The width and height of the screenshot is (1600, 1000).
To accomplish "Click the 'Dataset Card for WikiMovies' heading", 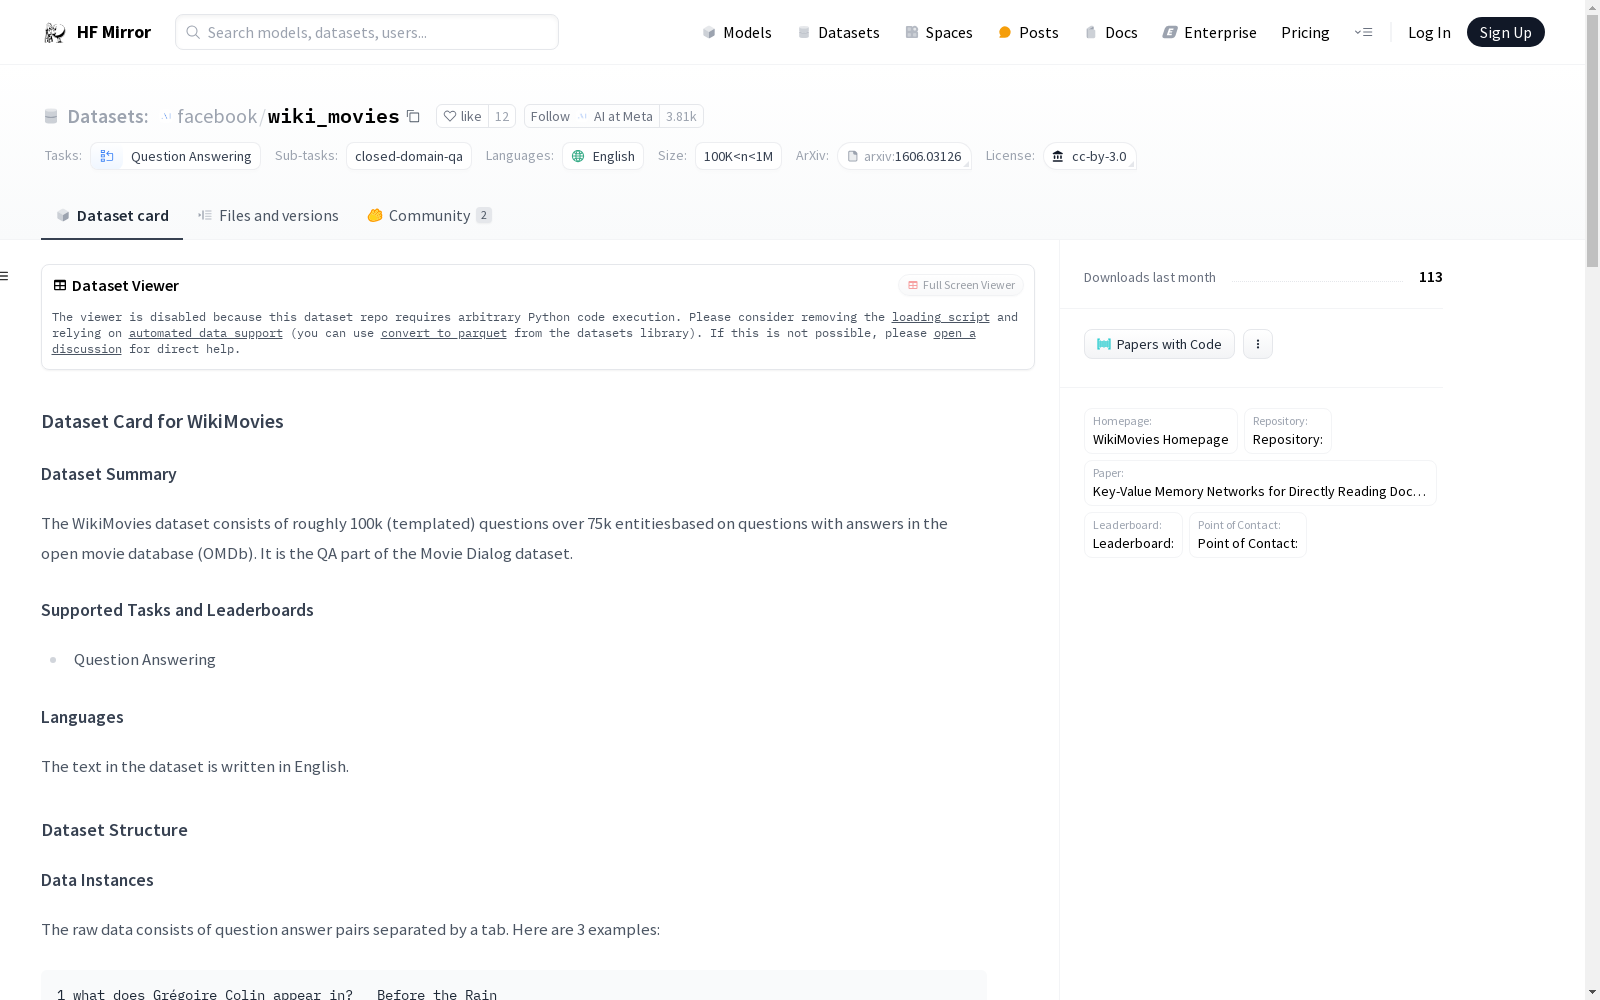I will 162,421.
